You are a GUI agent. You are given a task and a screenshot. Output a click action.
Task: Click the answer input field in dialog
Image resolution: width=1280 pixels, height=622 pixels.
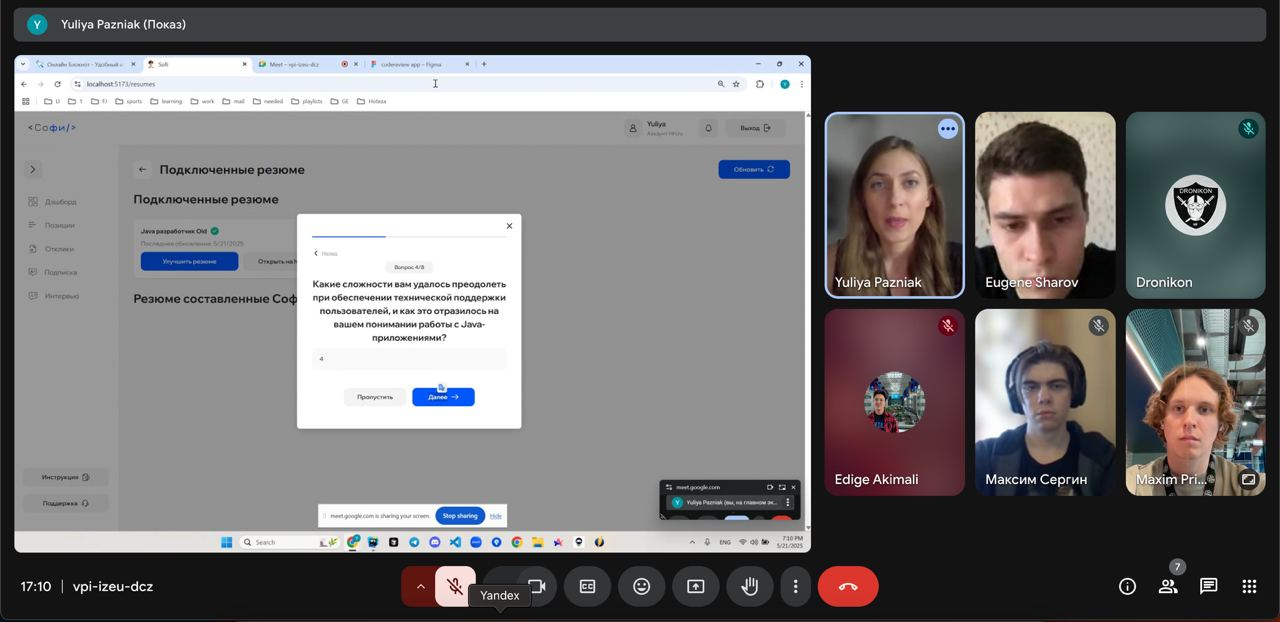pyautogui.click(x=409, y=358)
